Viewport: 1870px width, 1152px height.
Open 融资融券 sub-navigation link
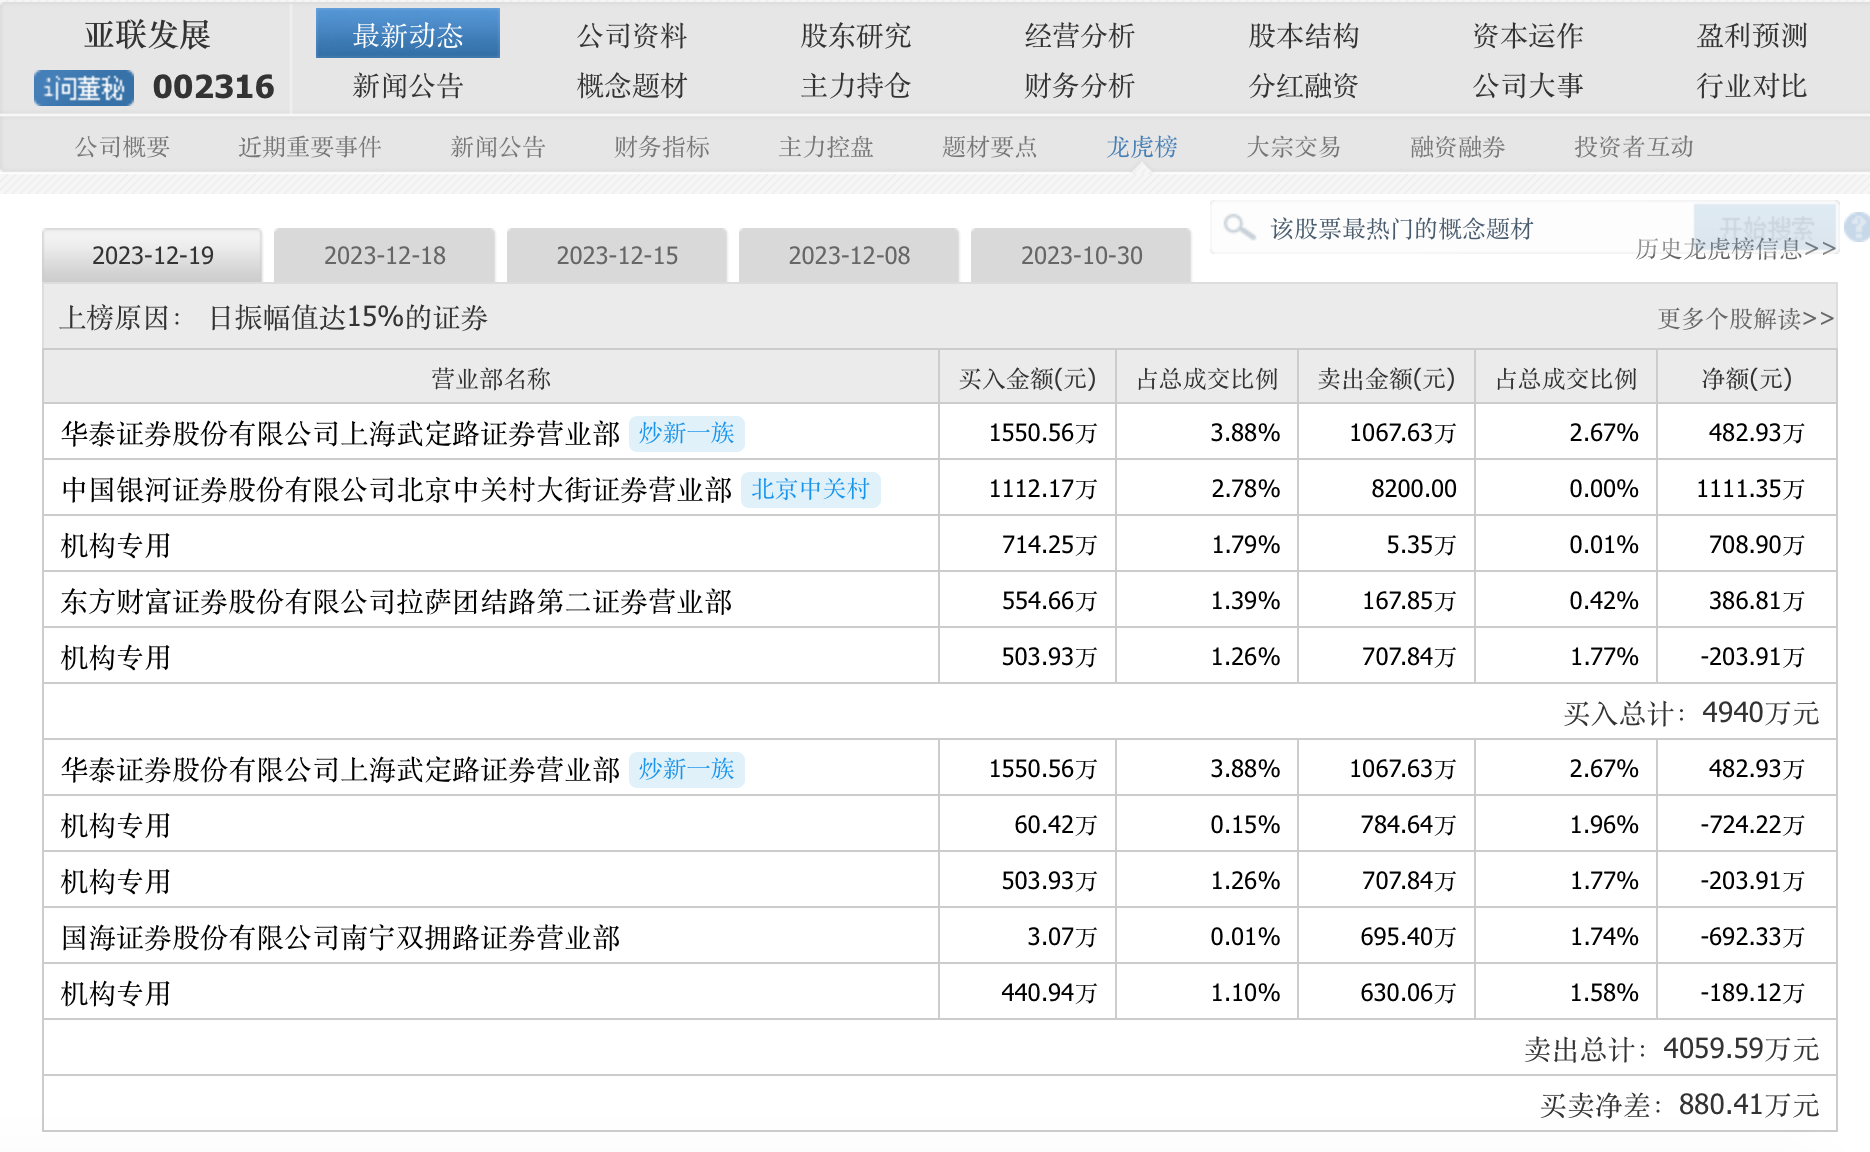[1456, 147]
